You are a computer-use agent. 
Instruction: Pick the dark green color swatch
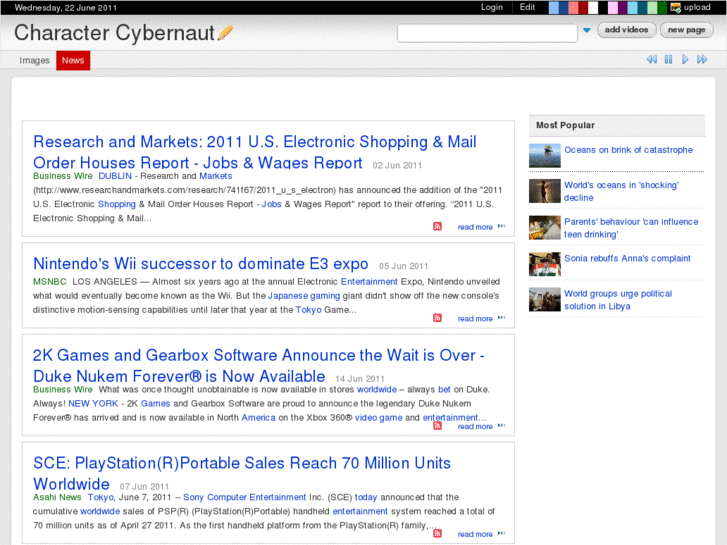coord(662,7)
